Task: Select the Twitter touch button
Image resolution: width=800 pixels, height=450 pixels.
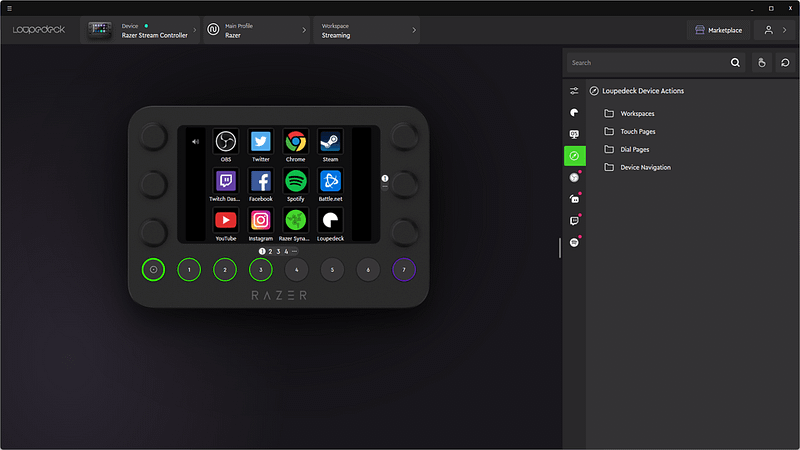Action: tap(261, 142)
